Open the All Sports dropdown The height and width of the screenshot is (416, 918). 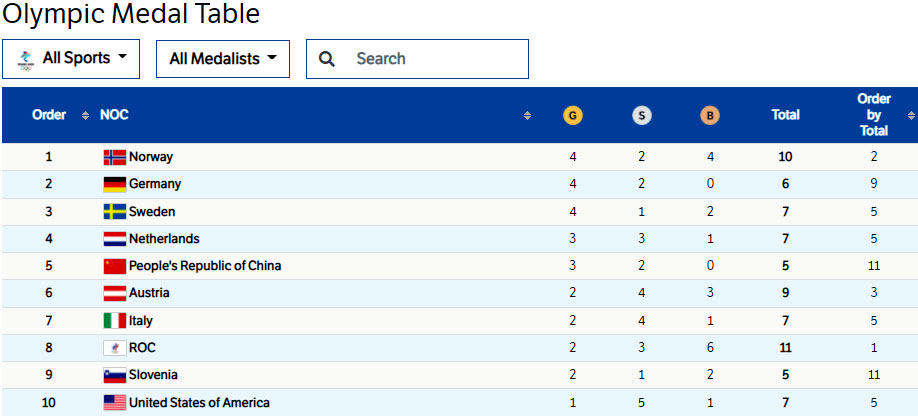71,59
